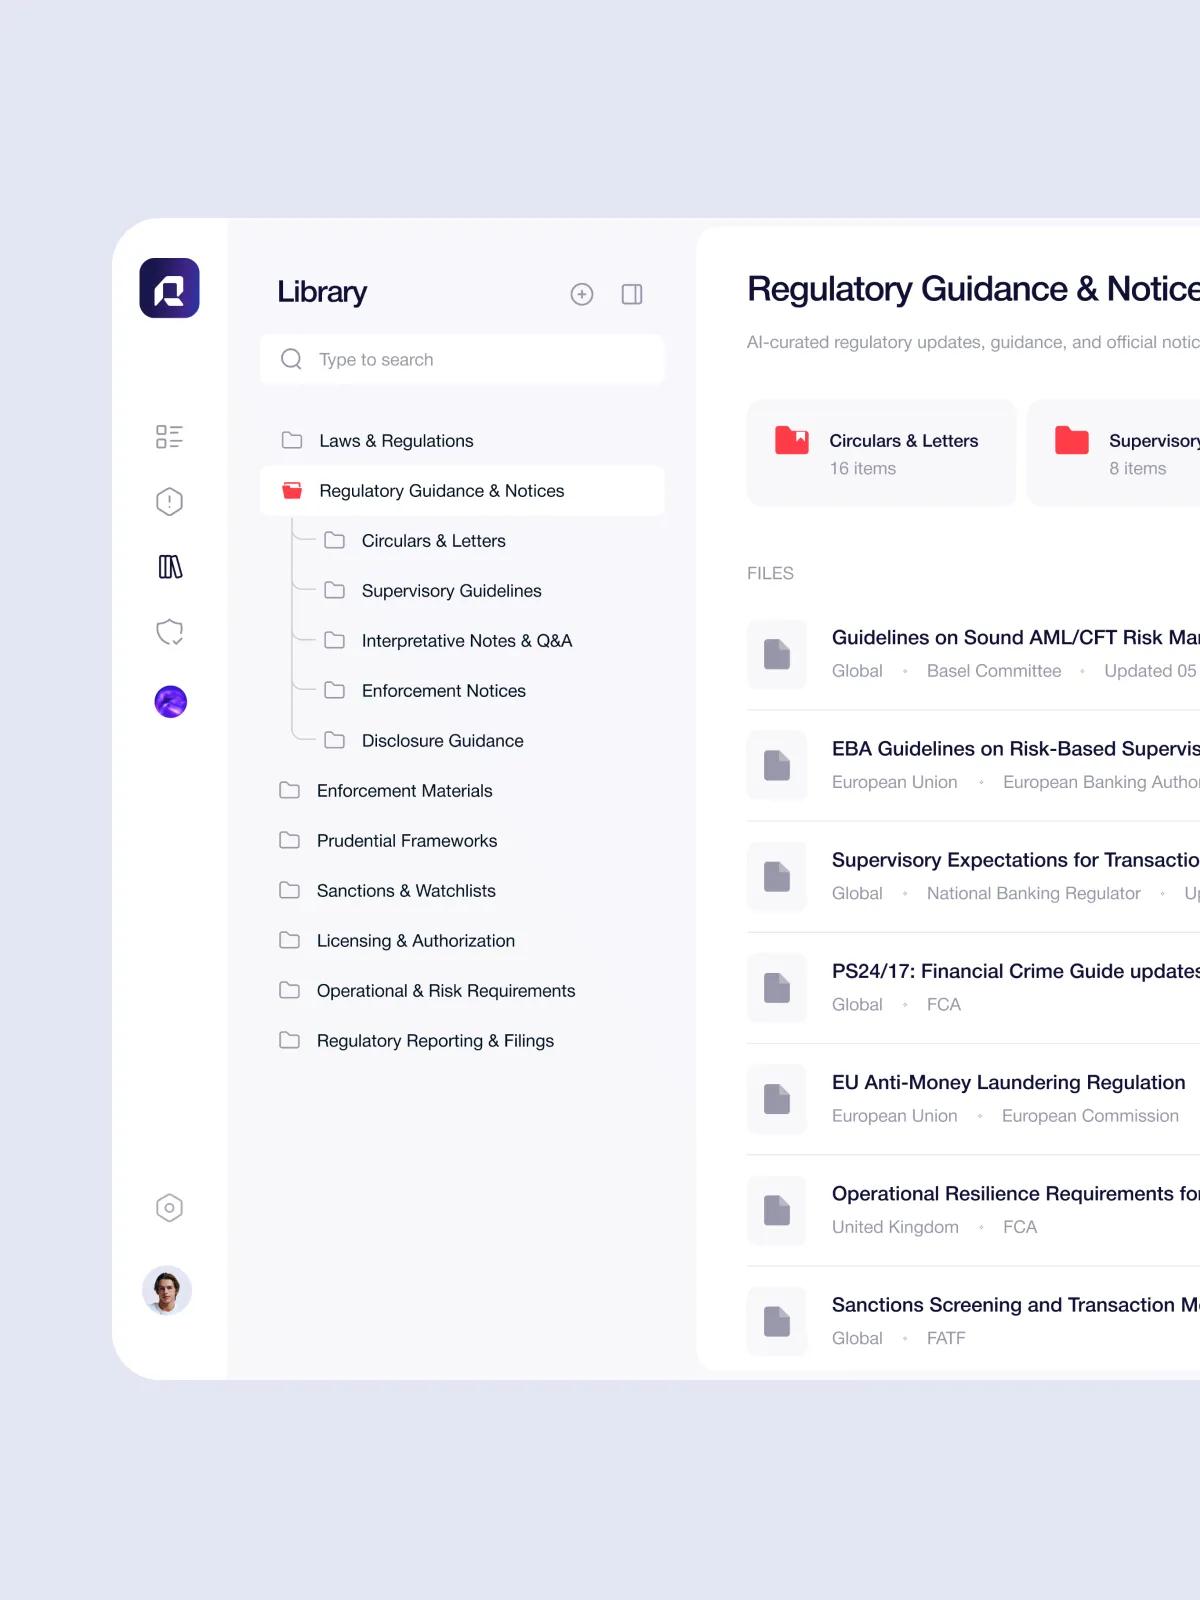Click the file icon for Guidelines on Sound AML/CFT

tap(777, 654)
